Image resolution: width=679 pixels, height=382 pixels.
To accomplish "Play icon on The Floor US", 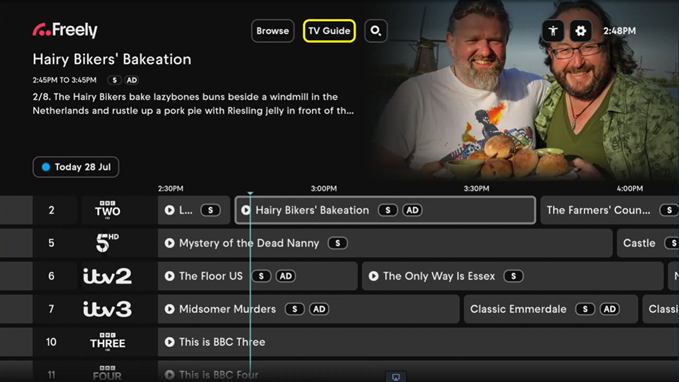I will [169, 276].
